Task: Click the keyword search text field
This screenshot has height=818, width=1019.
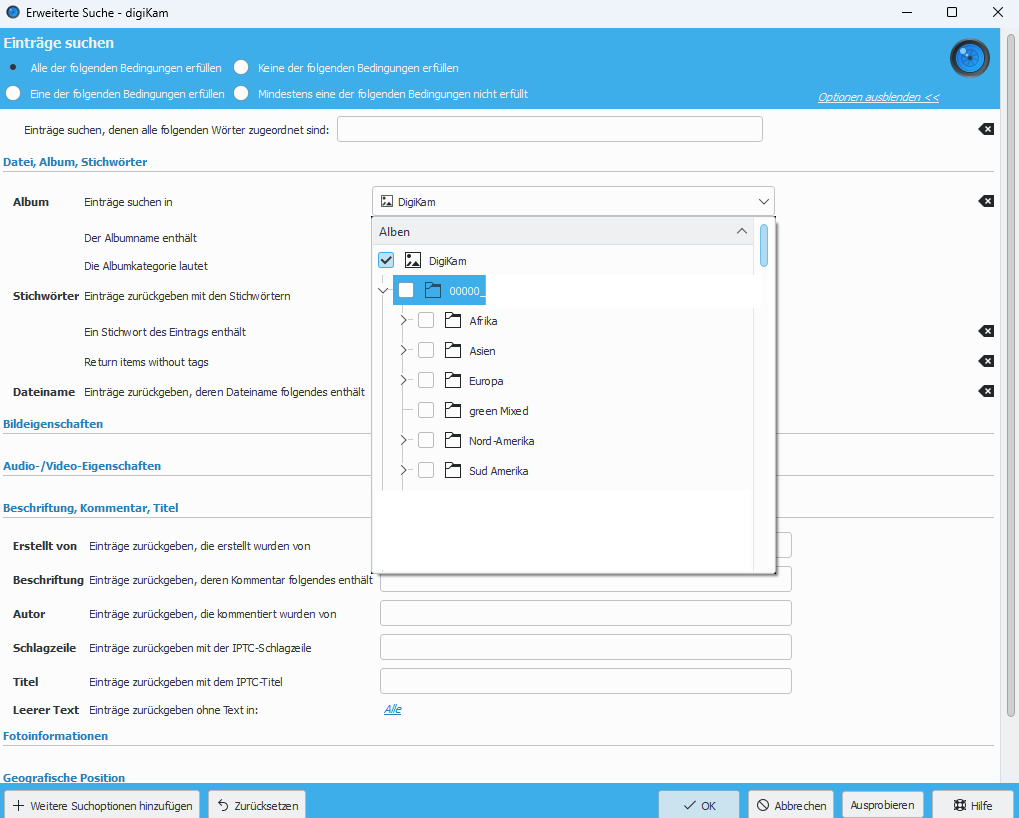Action: [550, 129]
